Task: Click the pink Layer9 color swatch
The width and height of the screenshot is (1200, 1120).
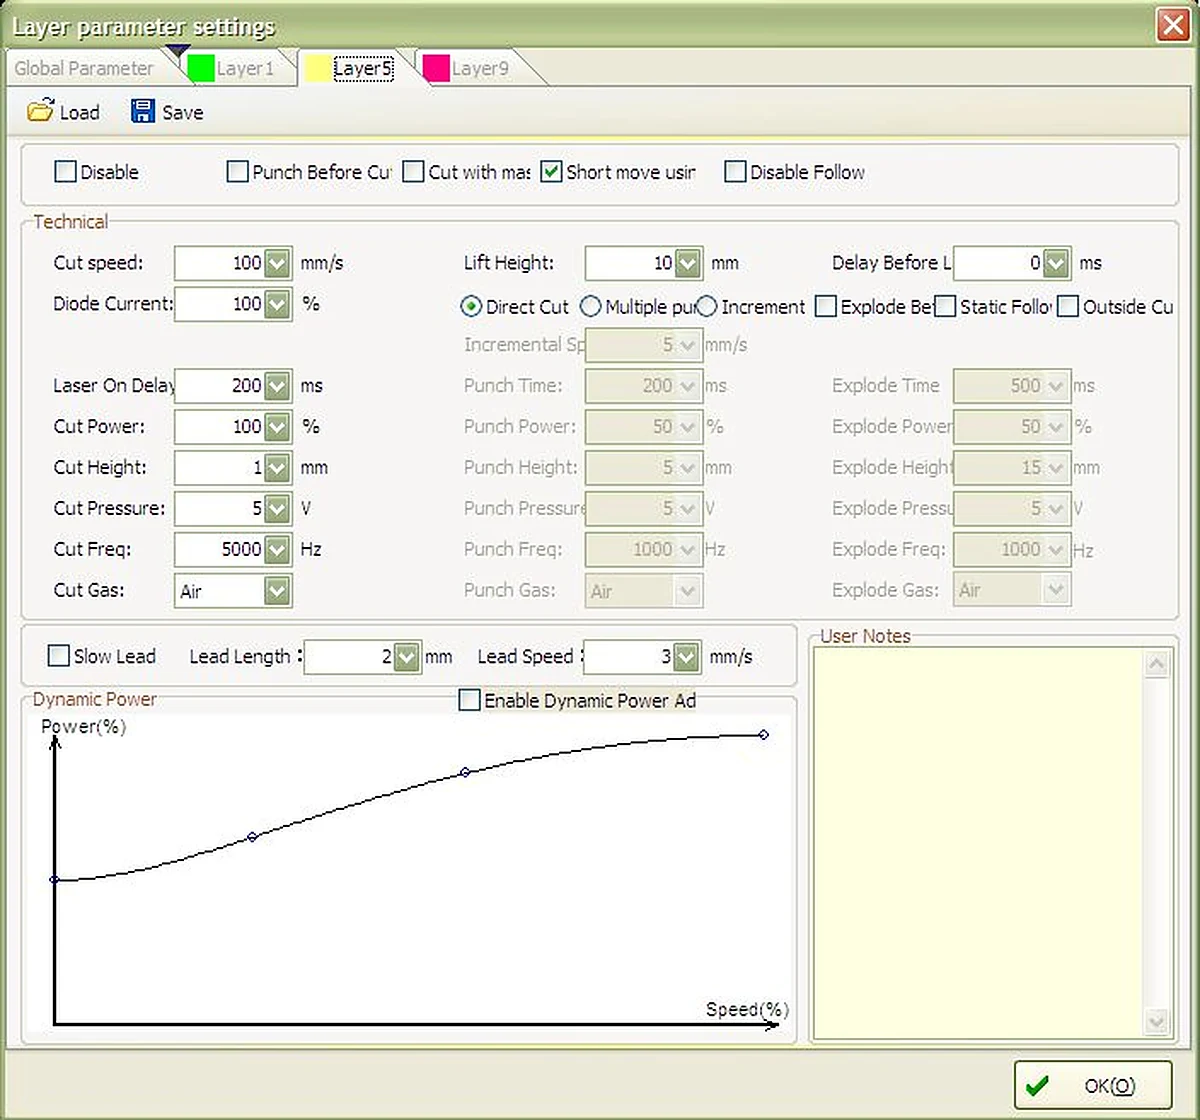Action: point(436,68)
